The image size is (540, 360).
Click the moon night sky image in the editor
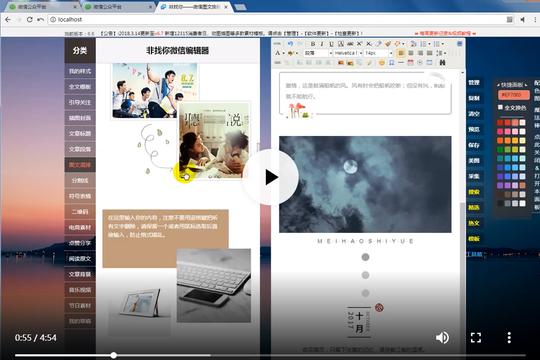(x=365, y=184)
